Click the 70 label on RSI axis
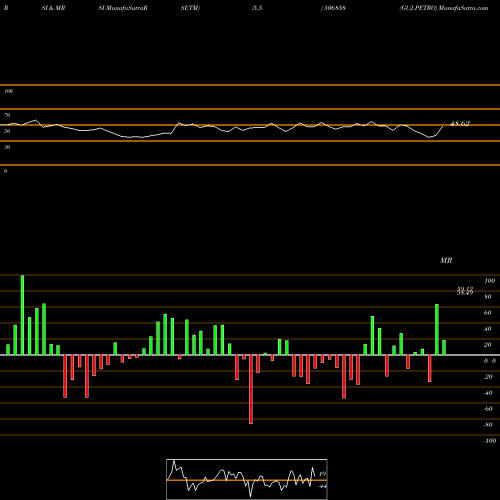The width and height of the screenshot is (500, 500). pos(7,115)
